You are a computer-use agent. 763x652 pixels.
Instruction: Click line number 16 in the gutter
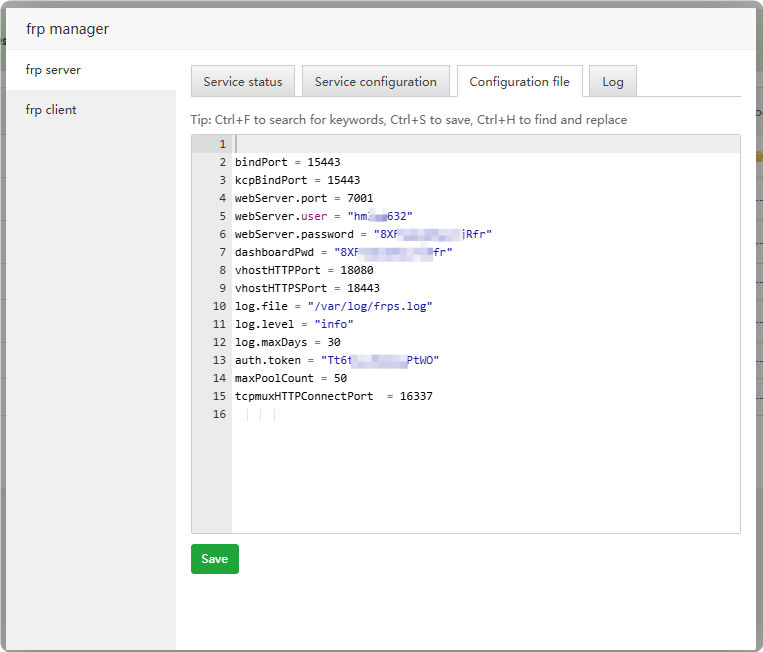219,414
